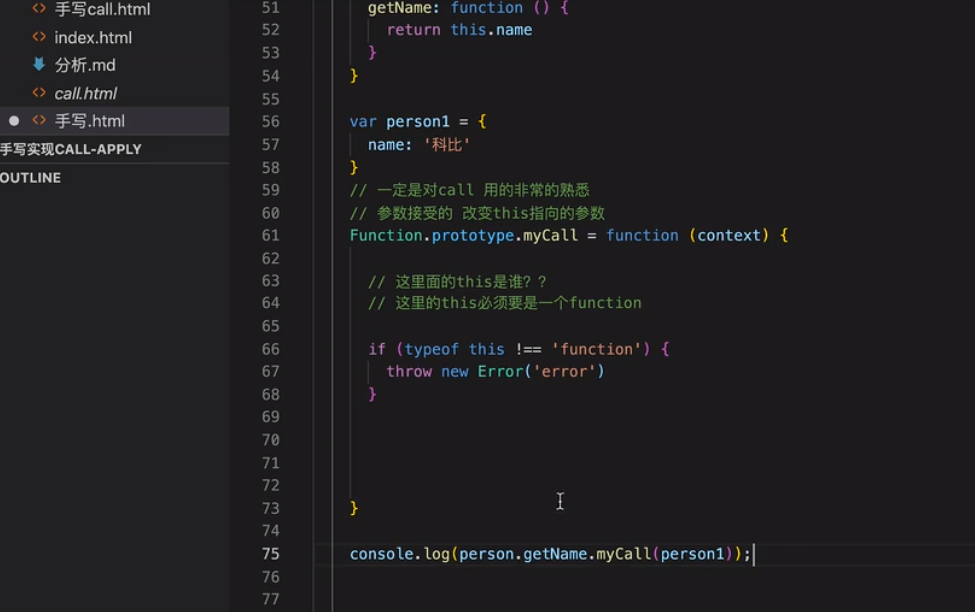Click 'return' keyword on line 52

coord(414,30)
